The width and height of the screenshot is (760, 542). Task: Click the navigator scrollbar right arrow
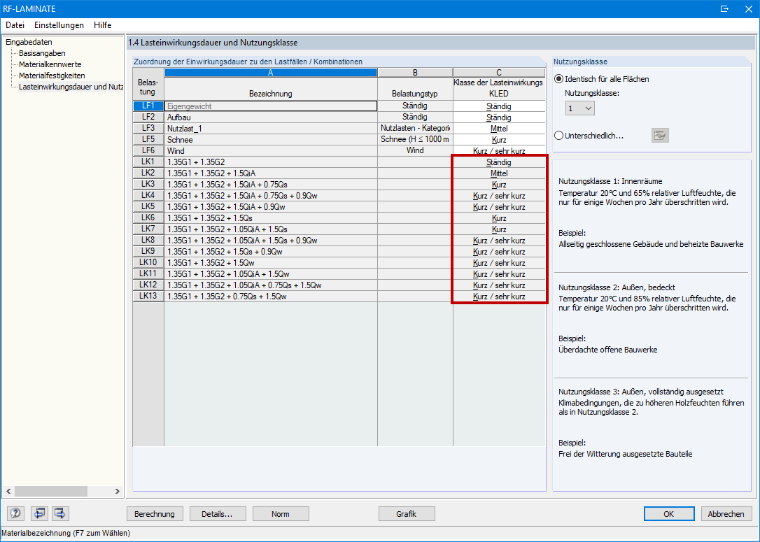tap(117, 491)
